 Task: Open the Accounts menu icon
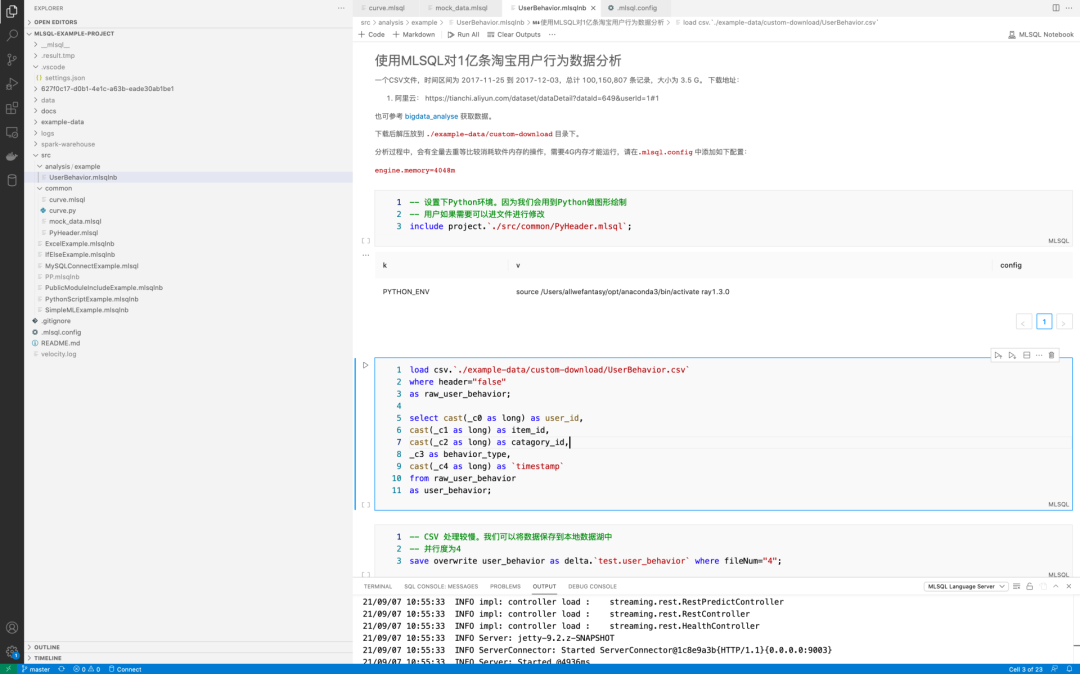point(12,627)
